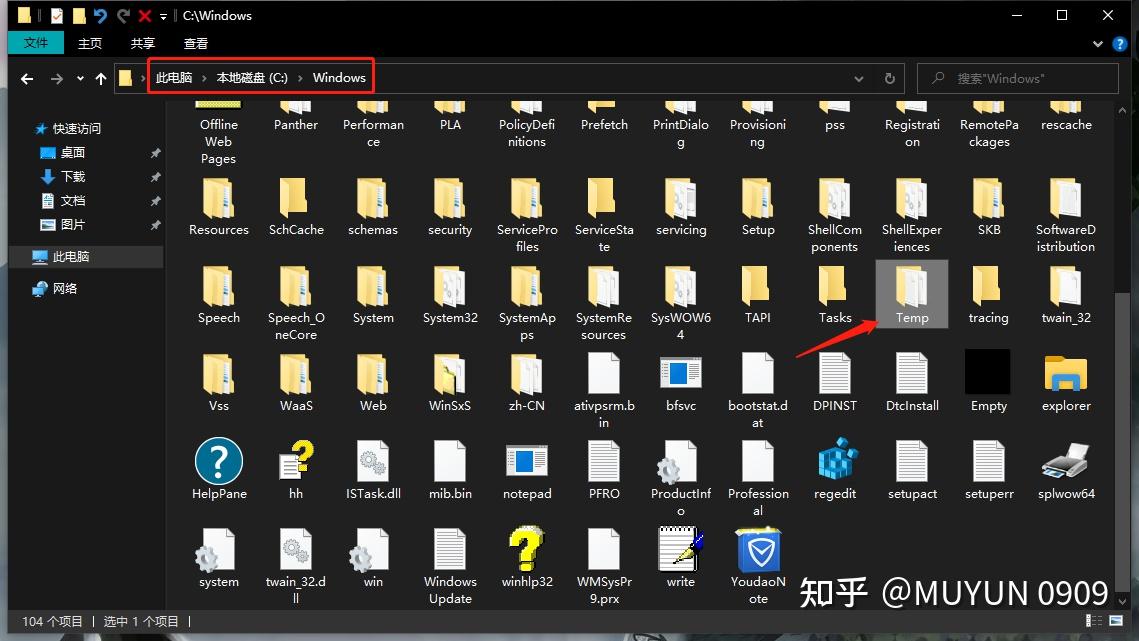1139x641 pixels.
Task: Navigate to 本地磁盘 (C:) via breadcrumb
Action: pyautogui.click(x=254, y=77)
